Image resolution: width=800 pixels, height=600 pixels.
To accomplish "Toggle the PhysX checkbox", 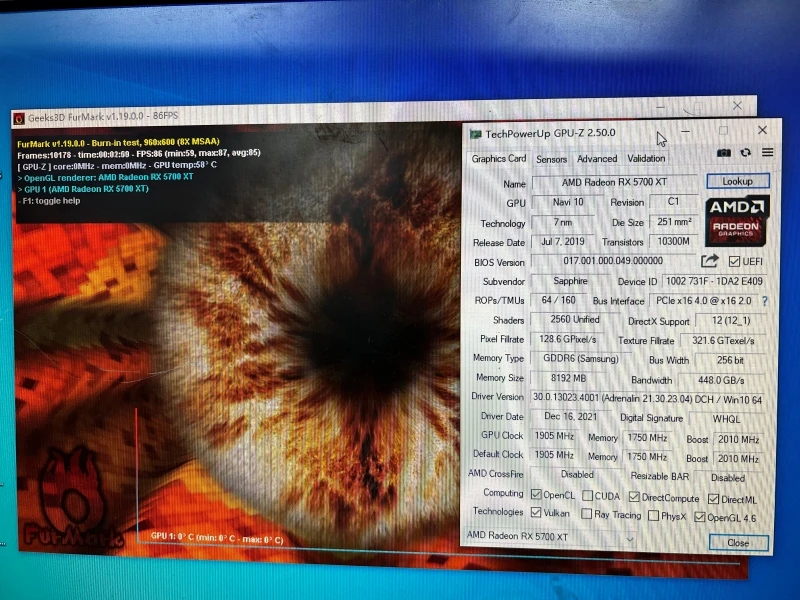I will click(x=653, y=516).
